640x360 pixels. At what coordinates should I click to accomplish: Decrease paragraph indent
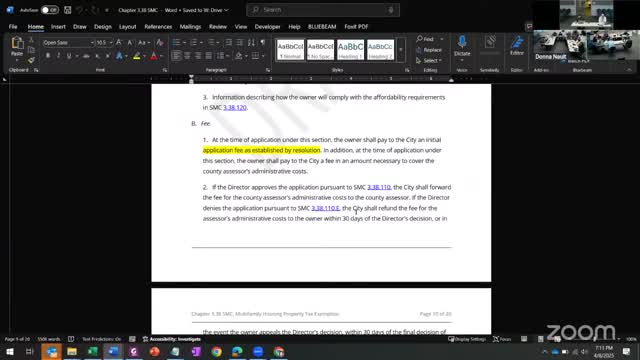[229, 42]
